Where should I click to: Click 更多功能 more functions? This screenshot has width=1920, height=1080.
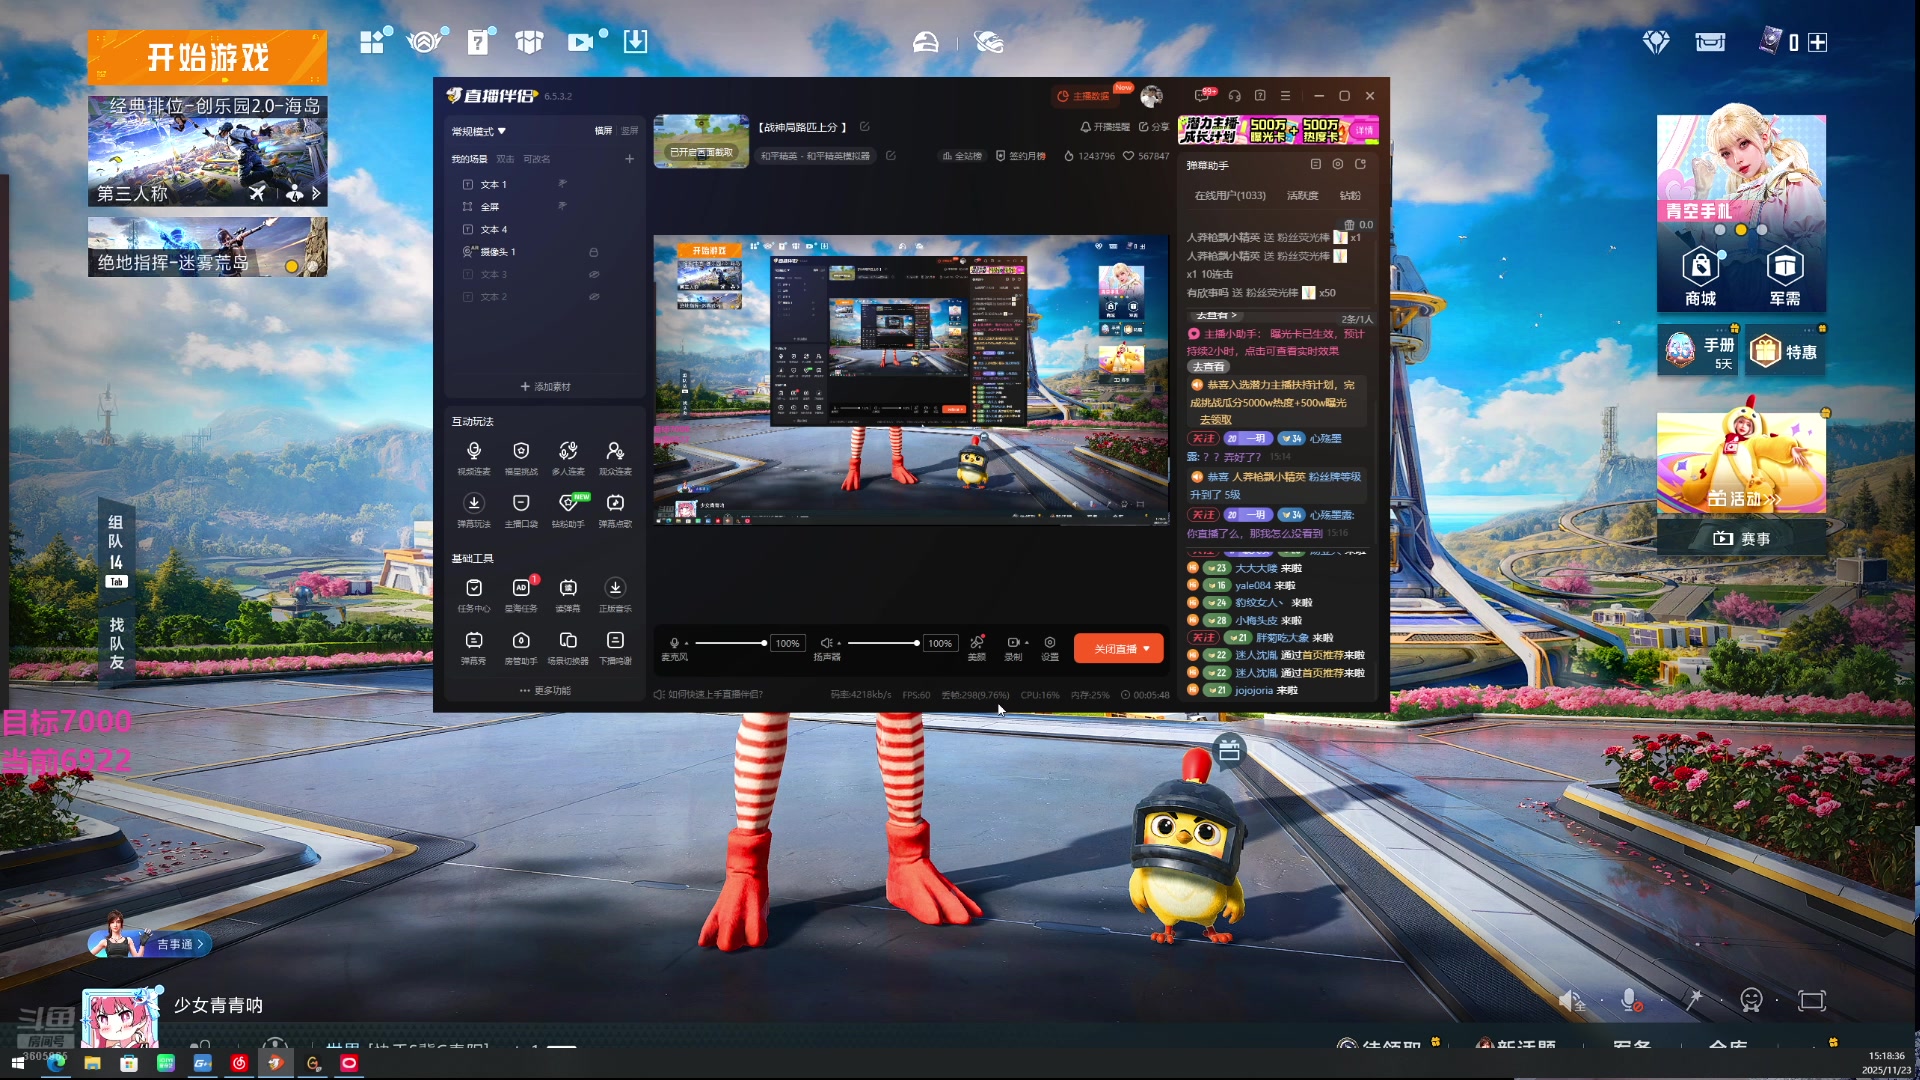546,691
